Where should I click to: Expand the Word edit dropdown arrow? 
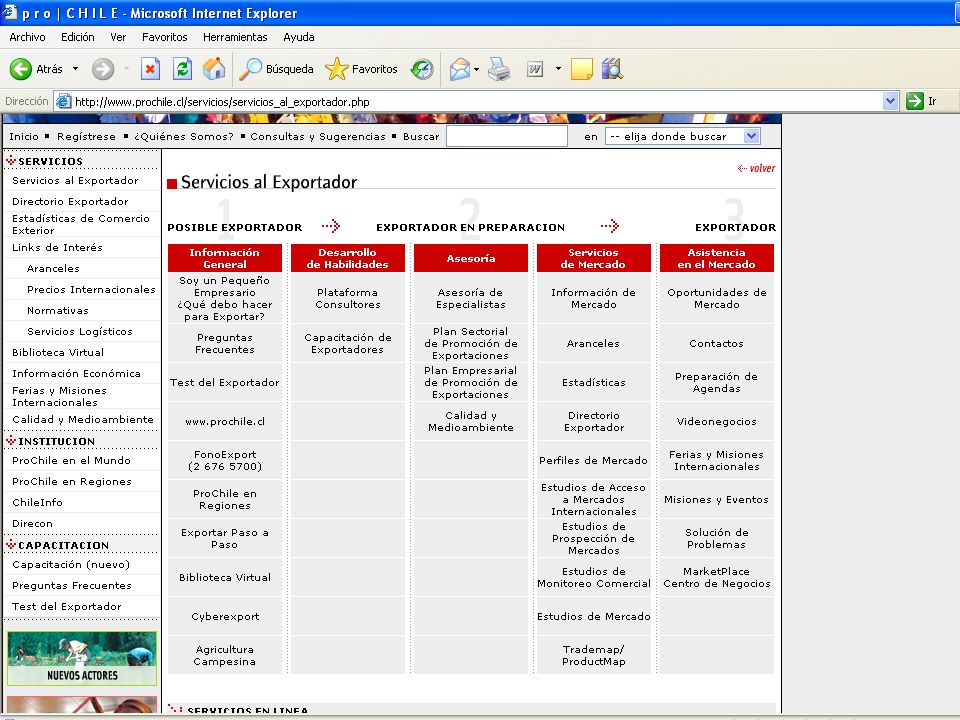pos(558,69)
